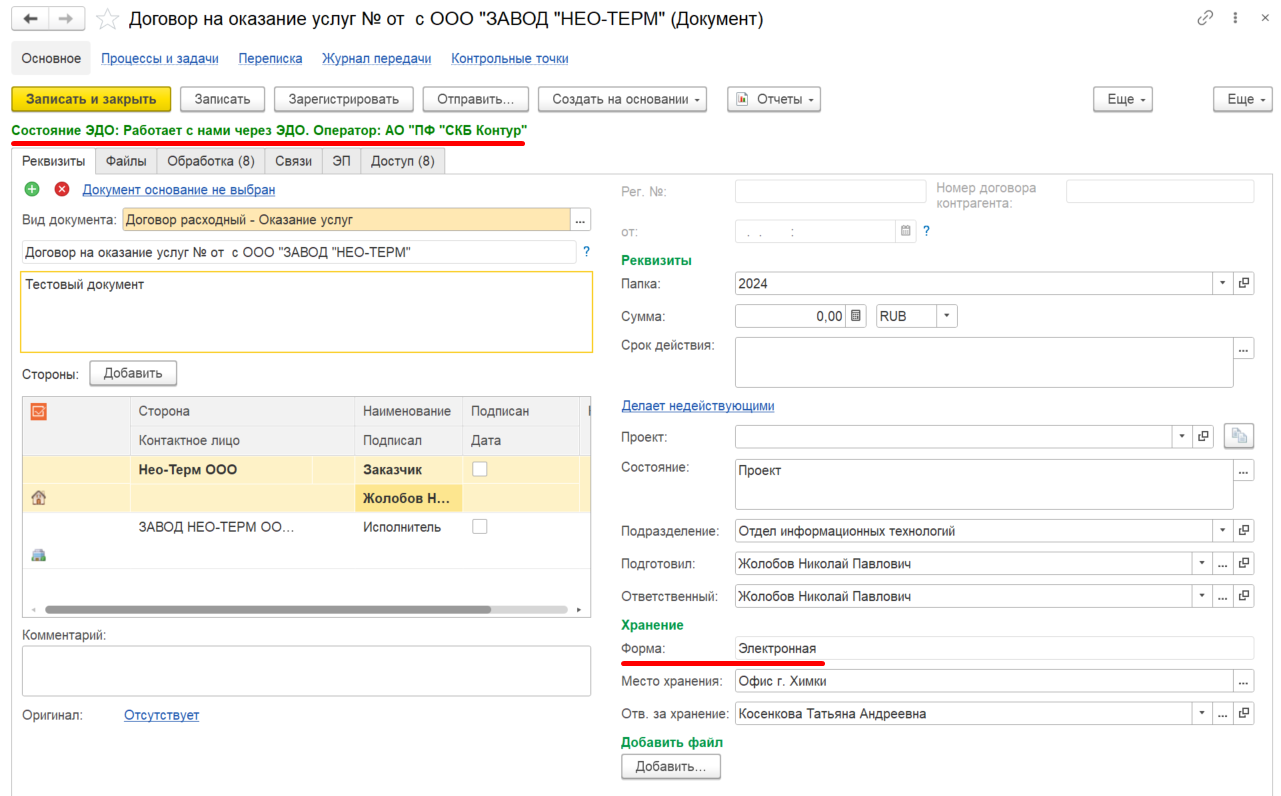This screenshot has width=1281, height=796.
Task: Open the Процессы и задачи section
Action: click(x=160, y=58)
